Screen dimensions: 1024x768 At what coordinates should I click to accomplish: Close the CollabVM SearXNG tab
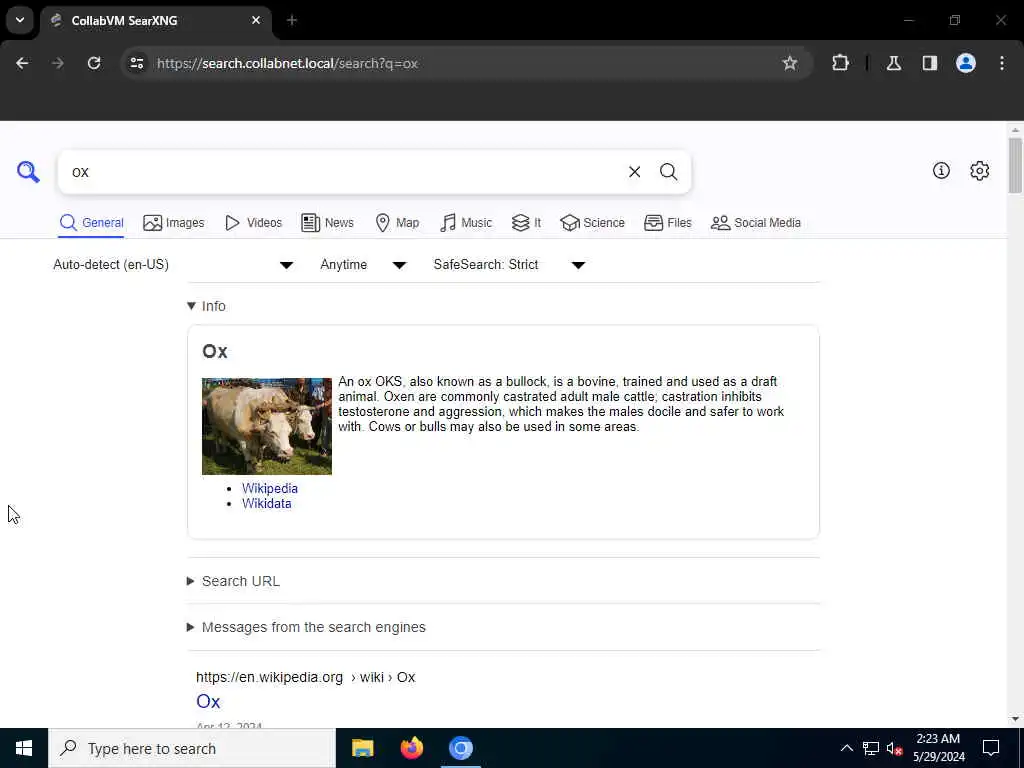tap(256, 21)
